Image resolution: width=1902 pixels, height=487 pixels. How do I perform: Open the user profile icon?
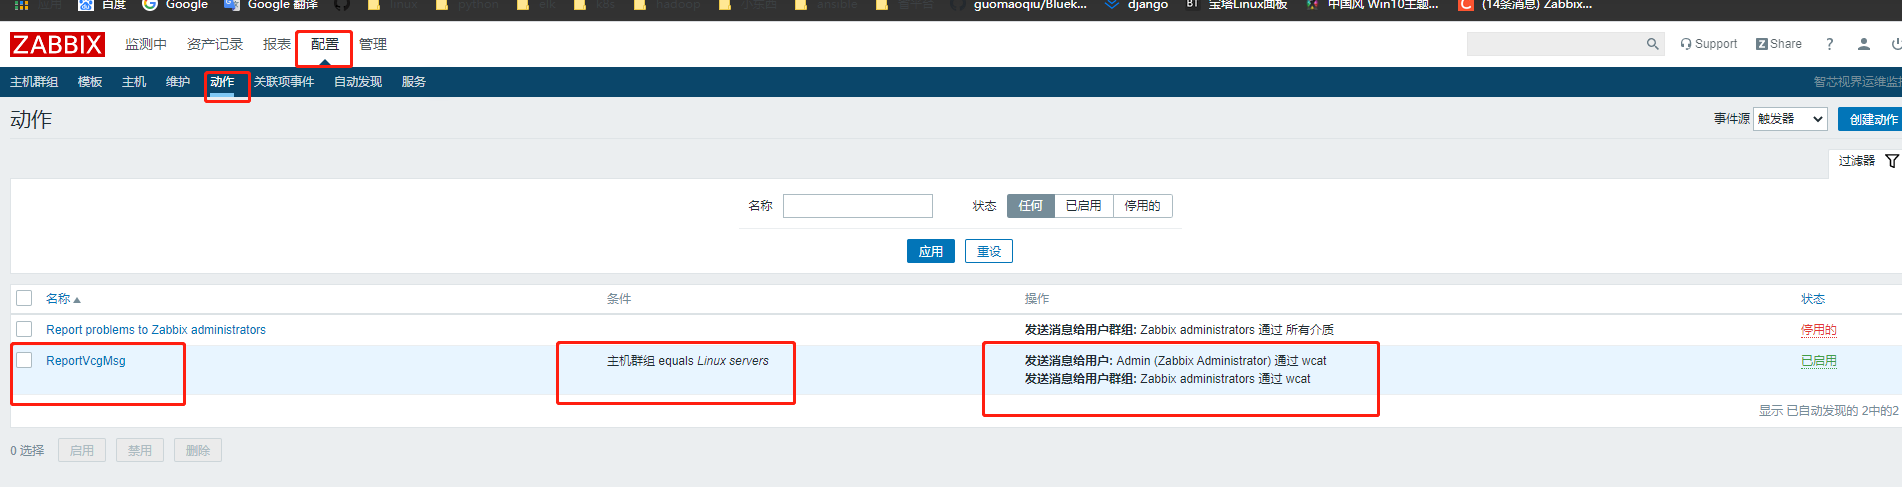click(x=1864, y=44)
